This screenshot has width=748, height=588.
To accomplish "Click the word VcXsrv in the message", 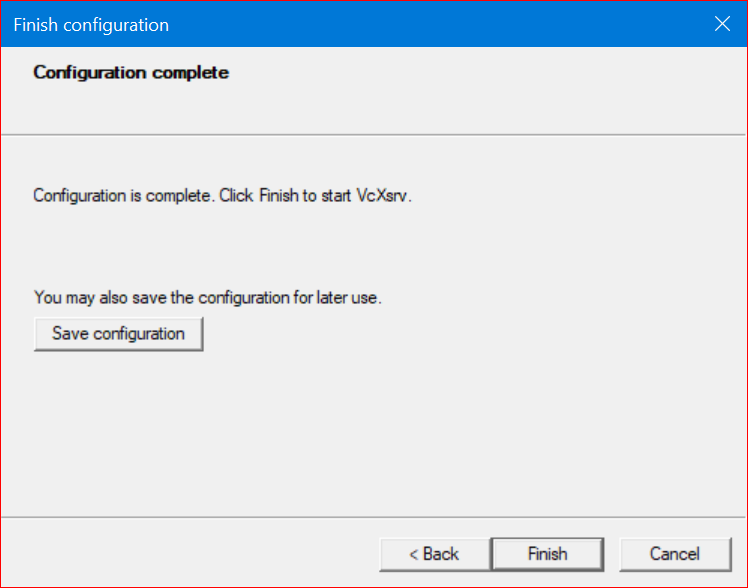I will tap(384, 196).
